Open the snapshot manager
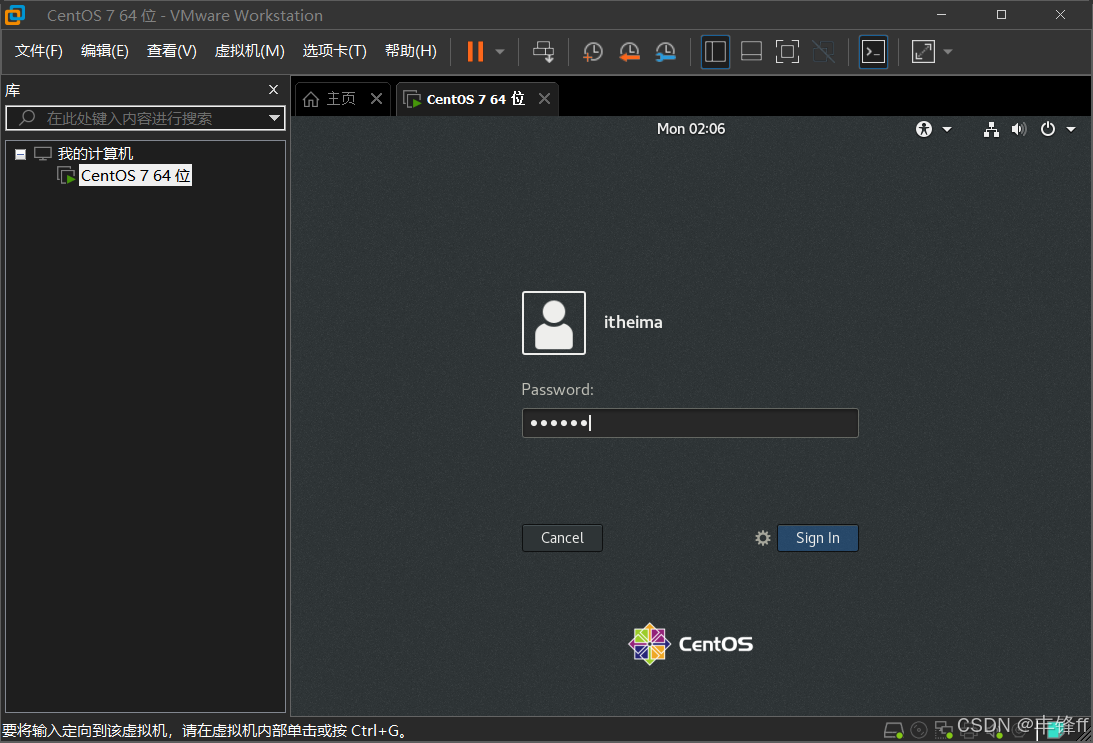Image resolution: width=1093 pixels, height=743 pixels. point(666,52)
